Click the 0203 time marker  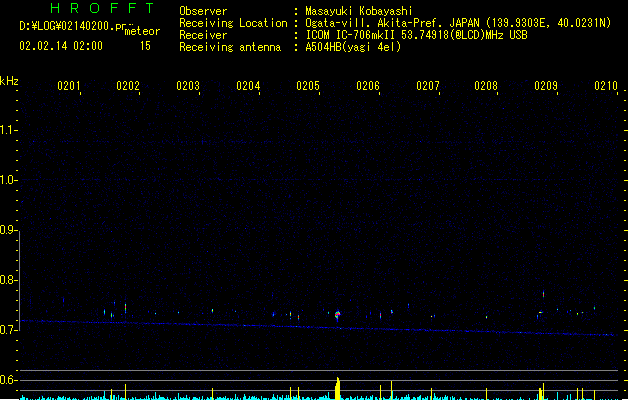click(188, 86)
